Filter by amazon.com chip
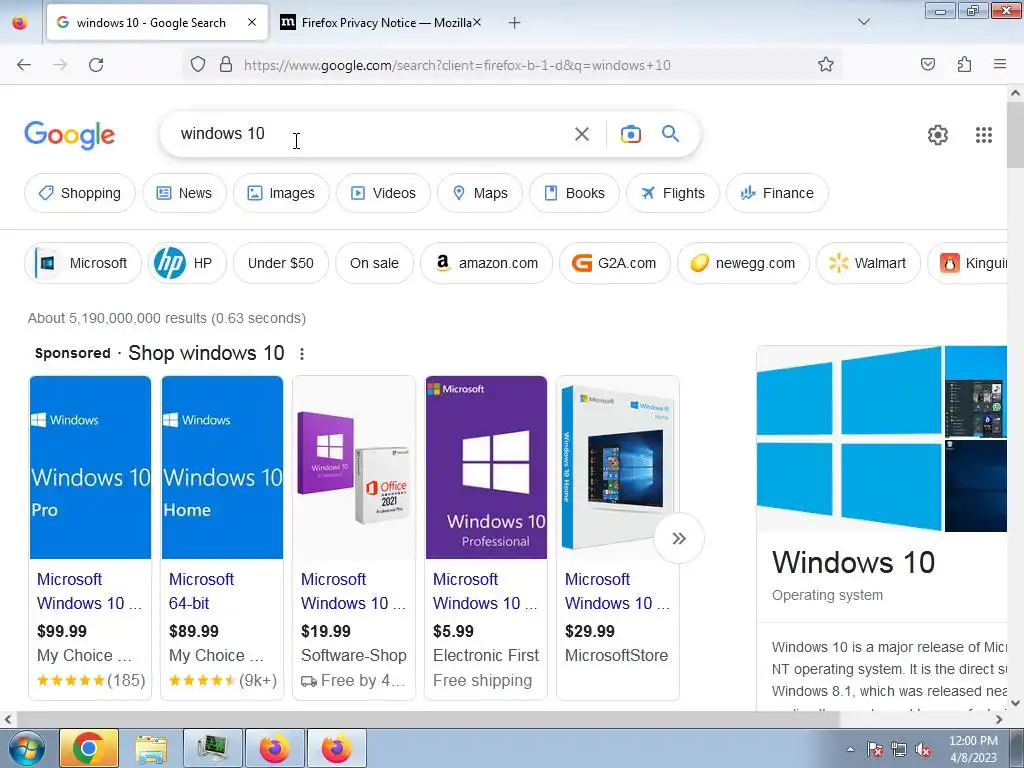This screenshot has width=1024, height=768. click(x=487, y=263)
